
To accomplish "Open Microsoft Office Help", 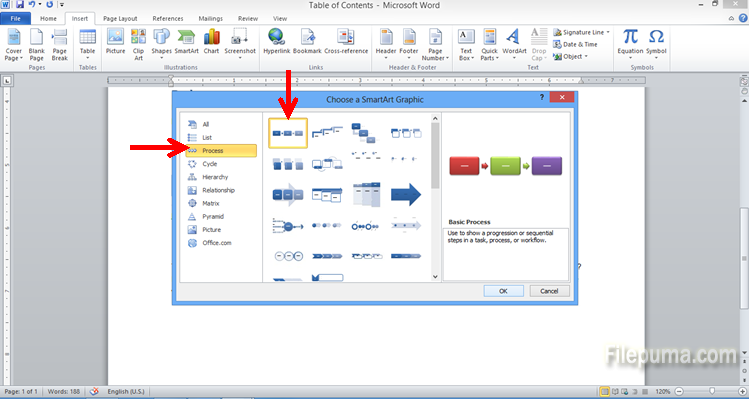I will (x=743, y=18).
